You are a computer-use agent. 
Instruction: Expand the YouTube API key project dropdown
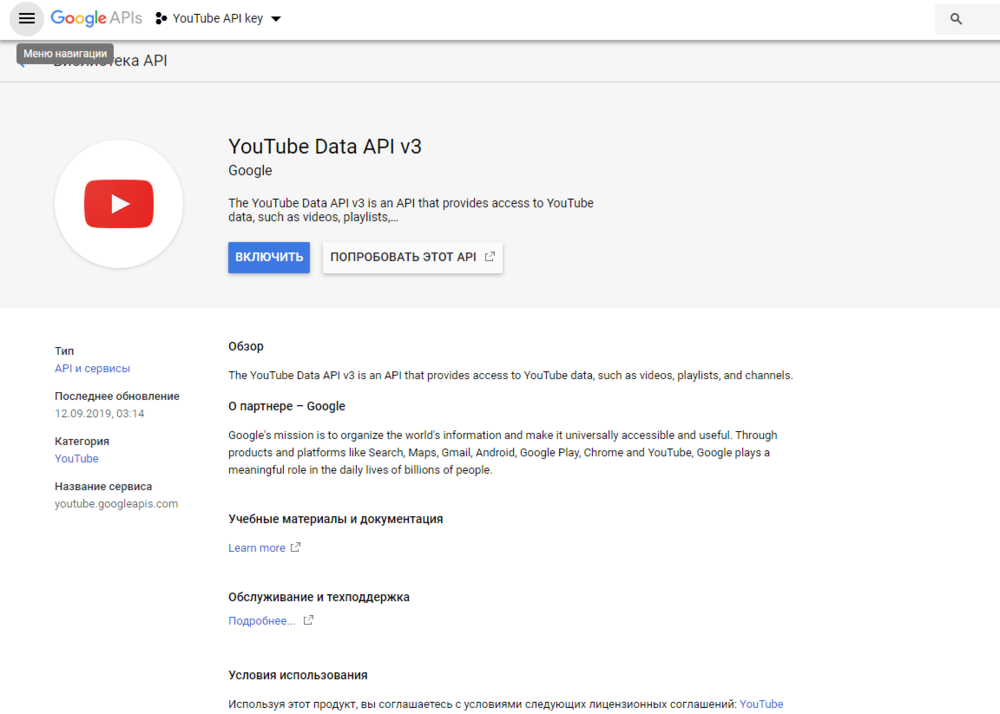point(276,19)
